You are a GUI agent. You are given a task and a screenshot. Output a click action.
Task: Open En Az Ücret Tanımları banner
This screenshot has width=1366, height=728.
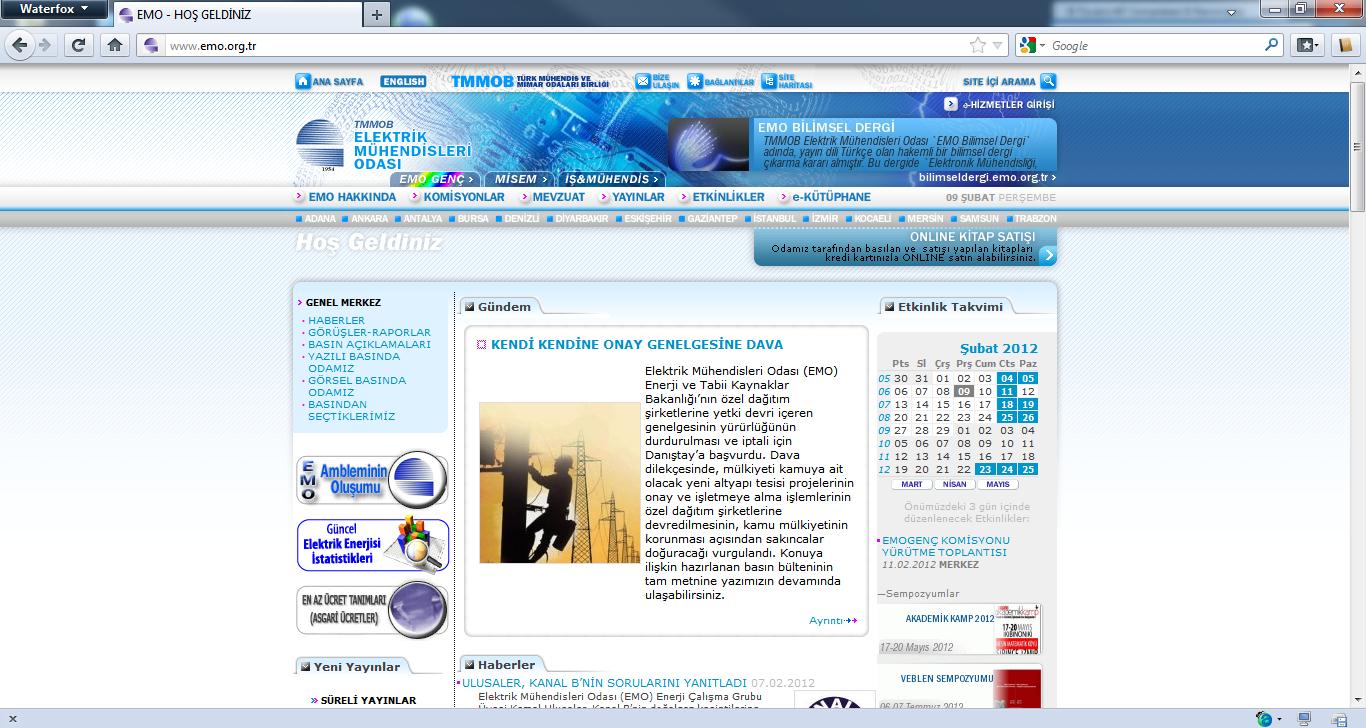[x=372, y=609]
